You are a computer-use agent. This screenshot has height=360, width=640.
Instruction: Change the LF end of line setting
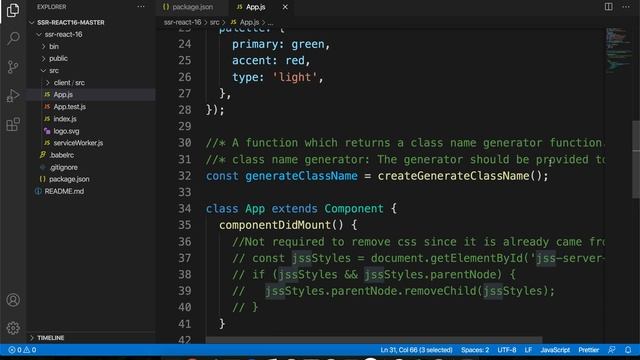[x=528, y=350]
